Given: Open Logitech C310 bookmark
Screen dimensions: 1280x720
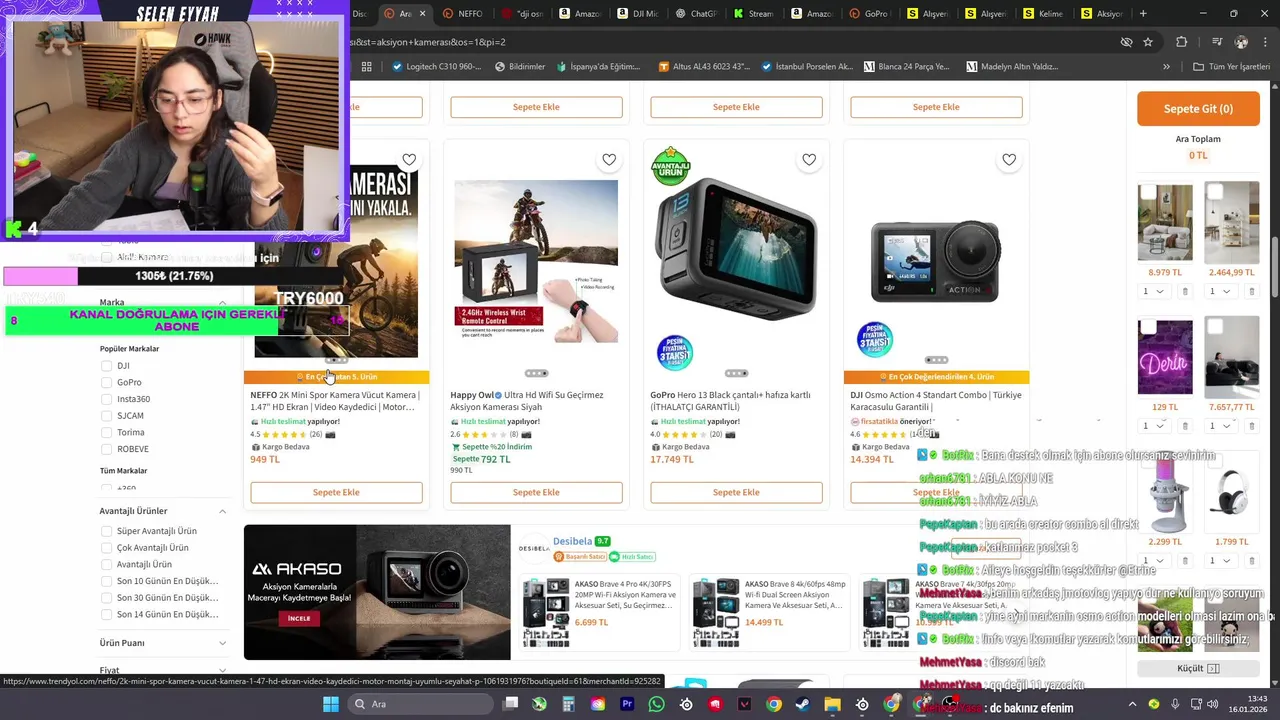Looking at the screenshot, I should [x=436, y=67].
